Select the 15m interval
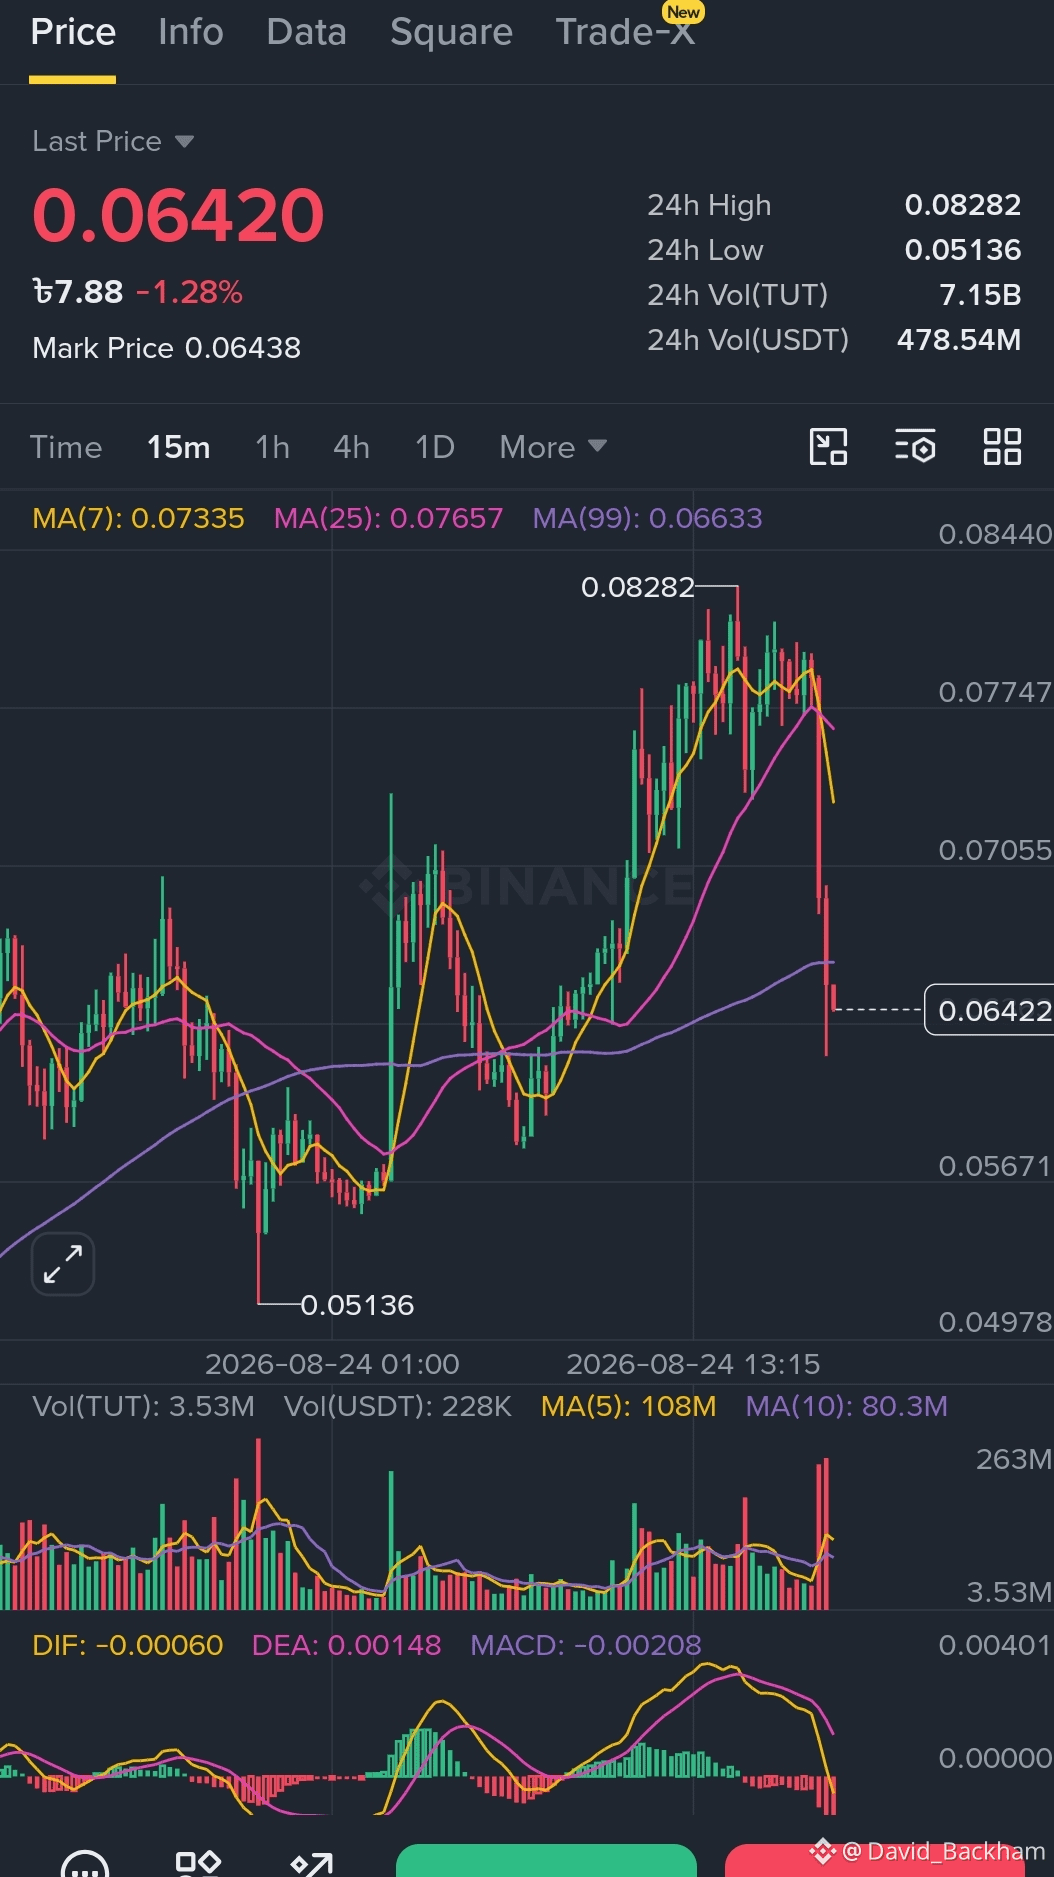 (178, 447)
